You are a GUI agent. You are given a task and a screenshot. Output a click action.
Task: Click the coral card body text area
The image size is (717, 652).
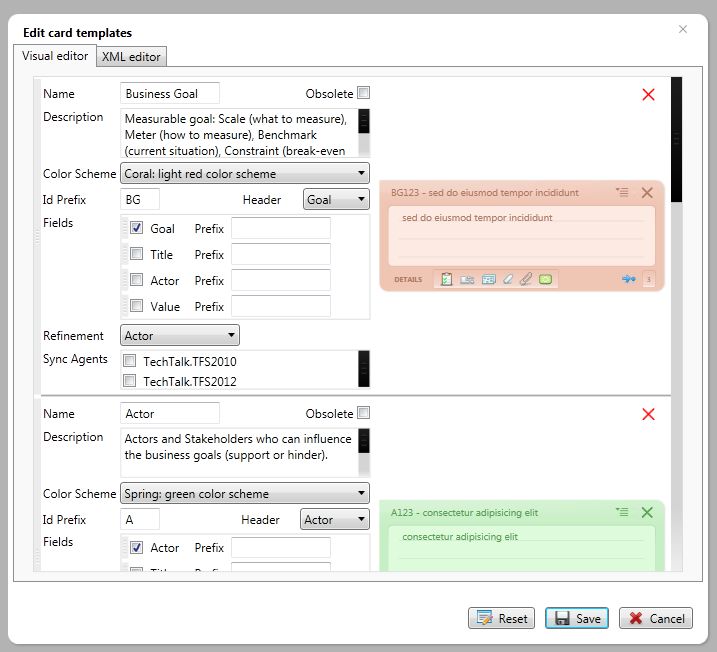coord(522,236)
